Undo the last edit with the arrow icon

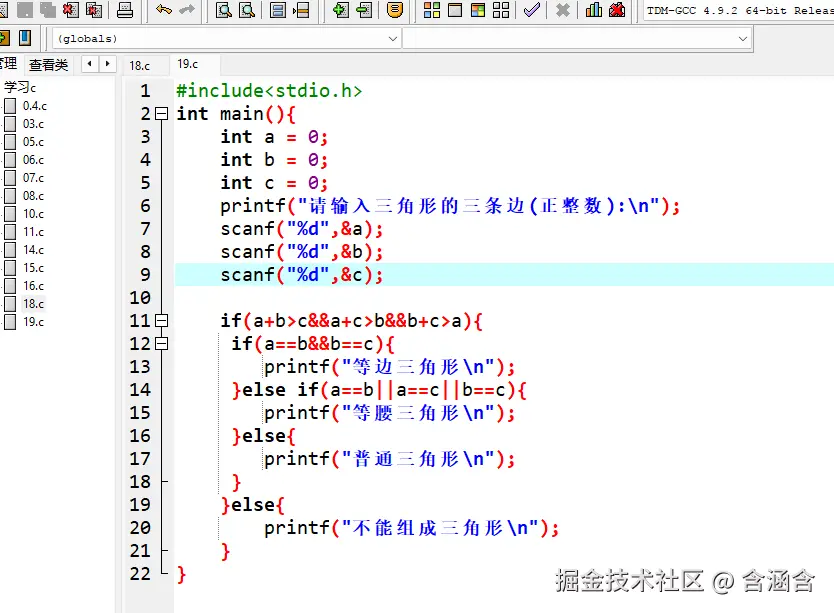164,9
